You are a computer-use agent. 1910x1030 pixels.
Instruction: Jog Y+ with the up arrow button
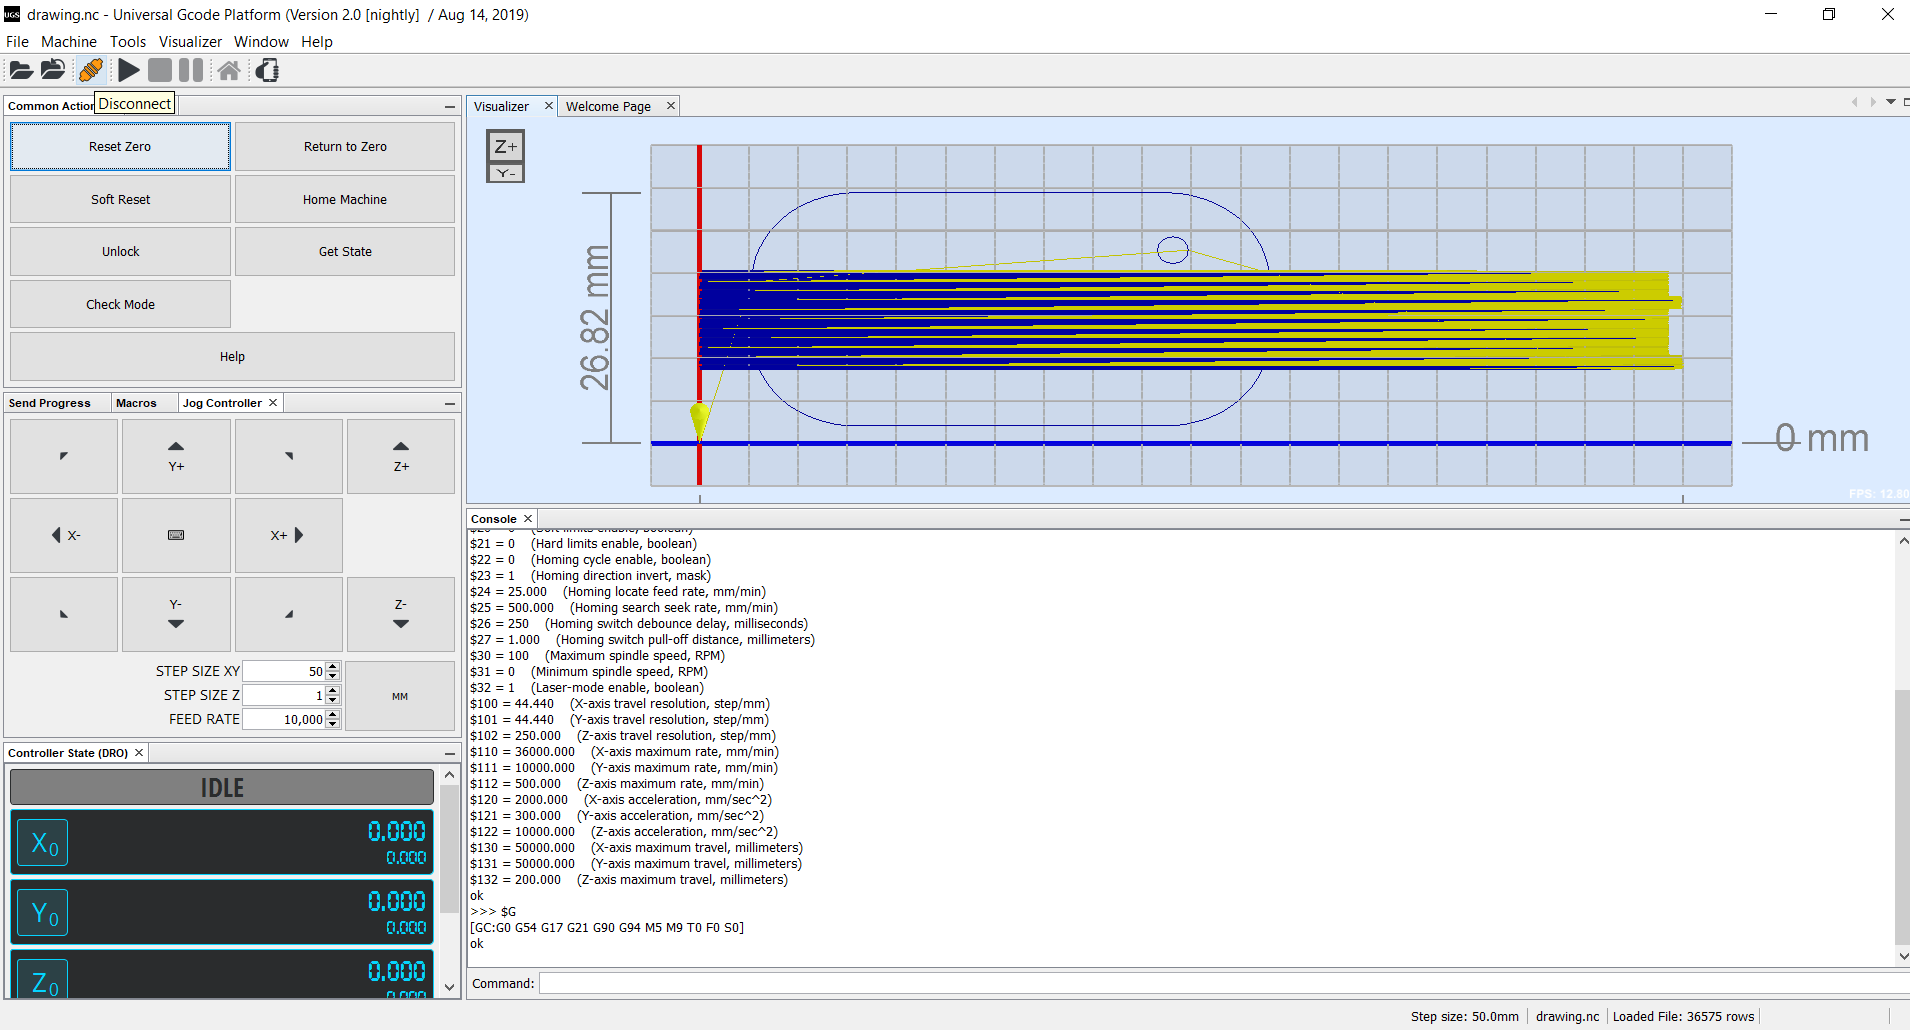click(x=176, y=456)
